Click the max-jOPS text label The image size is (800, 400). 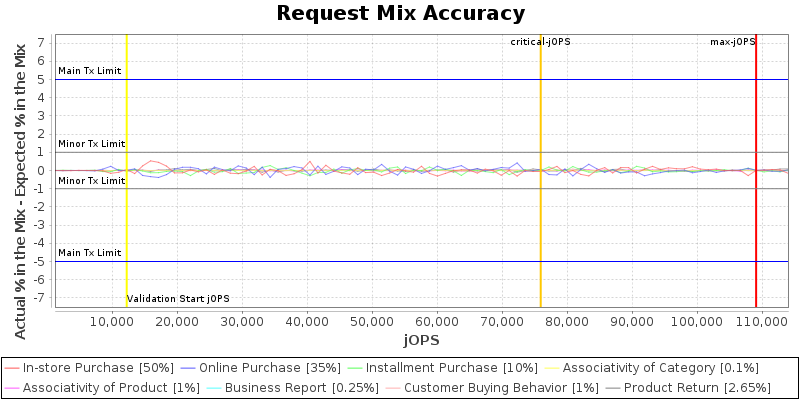click(732, 42)
